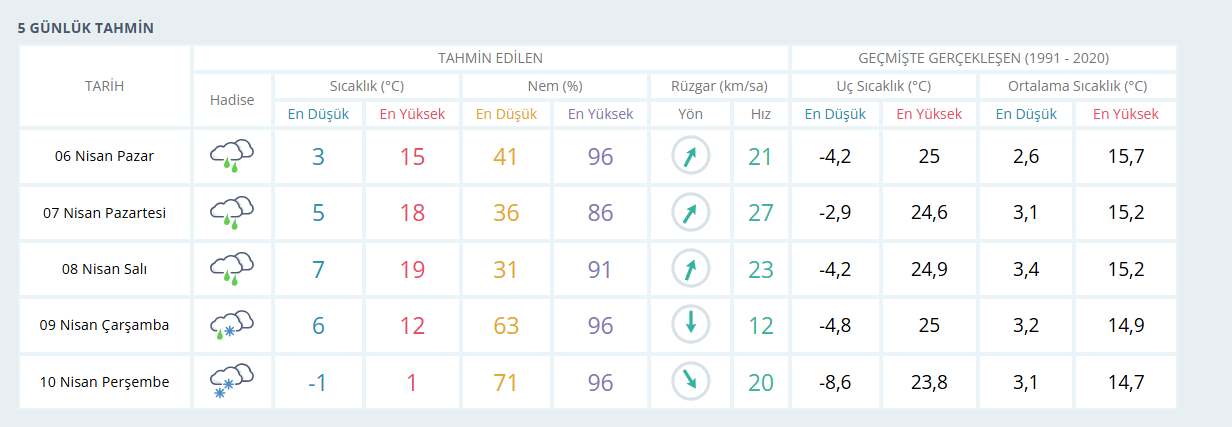The image size is (1232, 427).
Task: Click the snow icon for 10 Nisan Perşembe
Action: coord(231,380)
